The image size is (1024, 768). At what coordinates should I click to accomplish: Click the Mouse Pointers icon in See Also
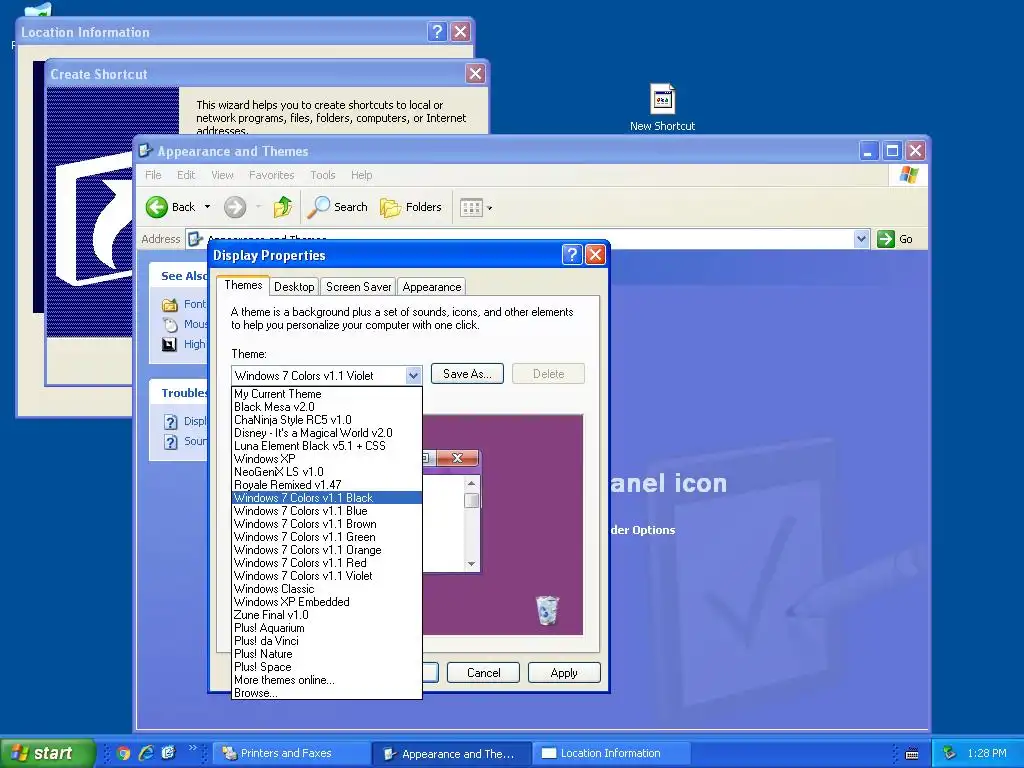tap(170, 324)
